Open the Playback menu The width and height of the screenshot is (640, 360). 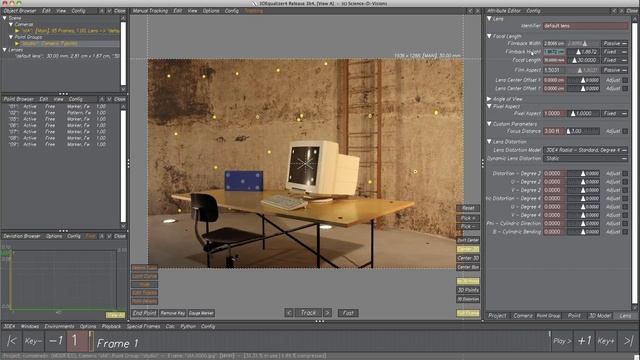tap(111, 327)
